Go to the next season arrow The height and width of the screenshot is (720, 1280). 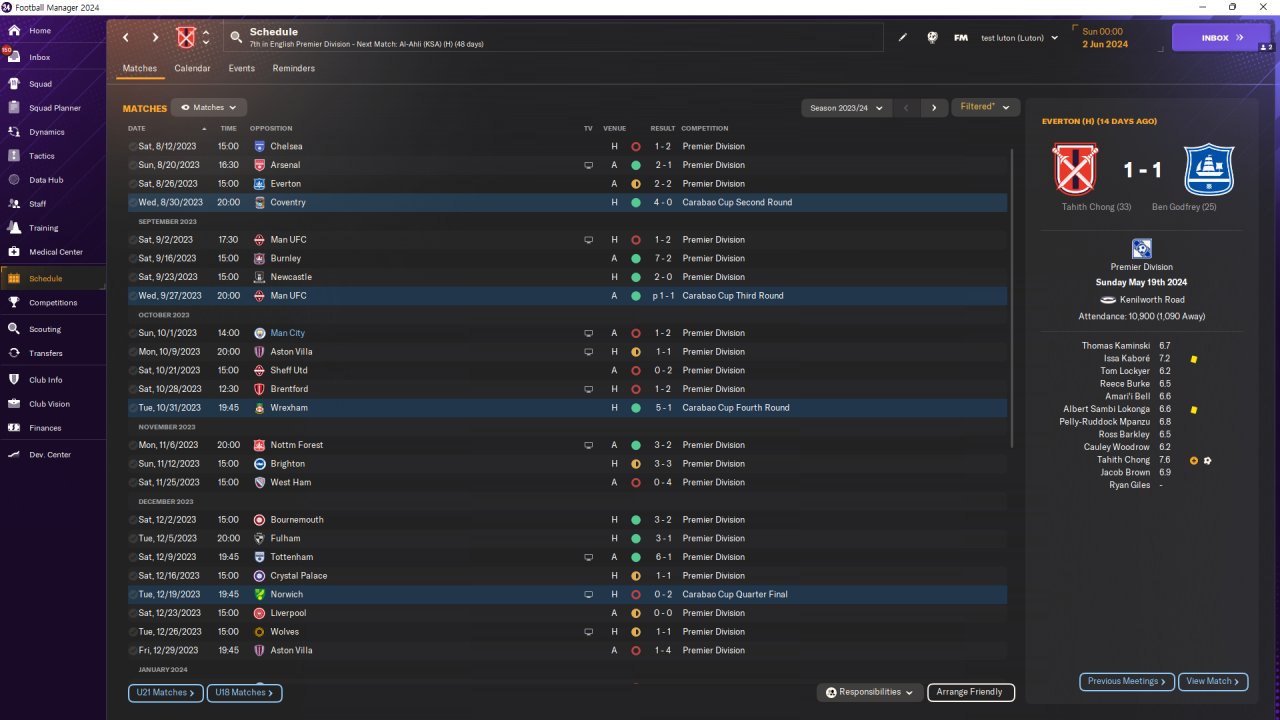tap(934, 107)
